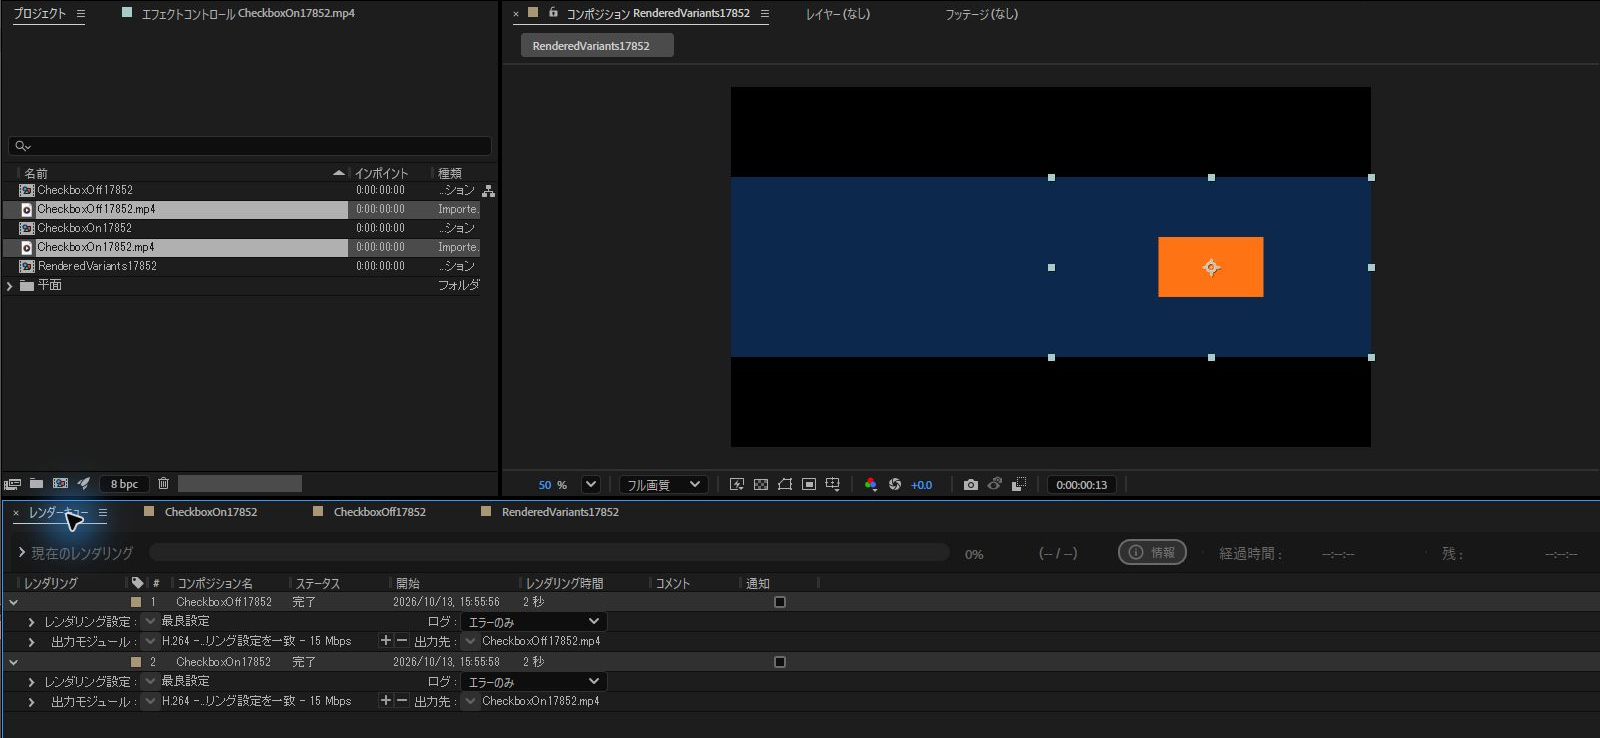Delete selected items with the trash icon
This screenshot has height=738, width=1600.
(163, 484)
